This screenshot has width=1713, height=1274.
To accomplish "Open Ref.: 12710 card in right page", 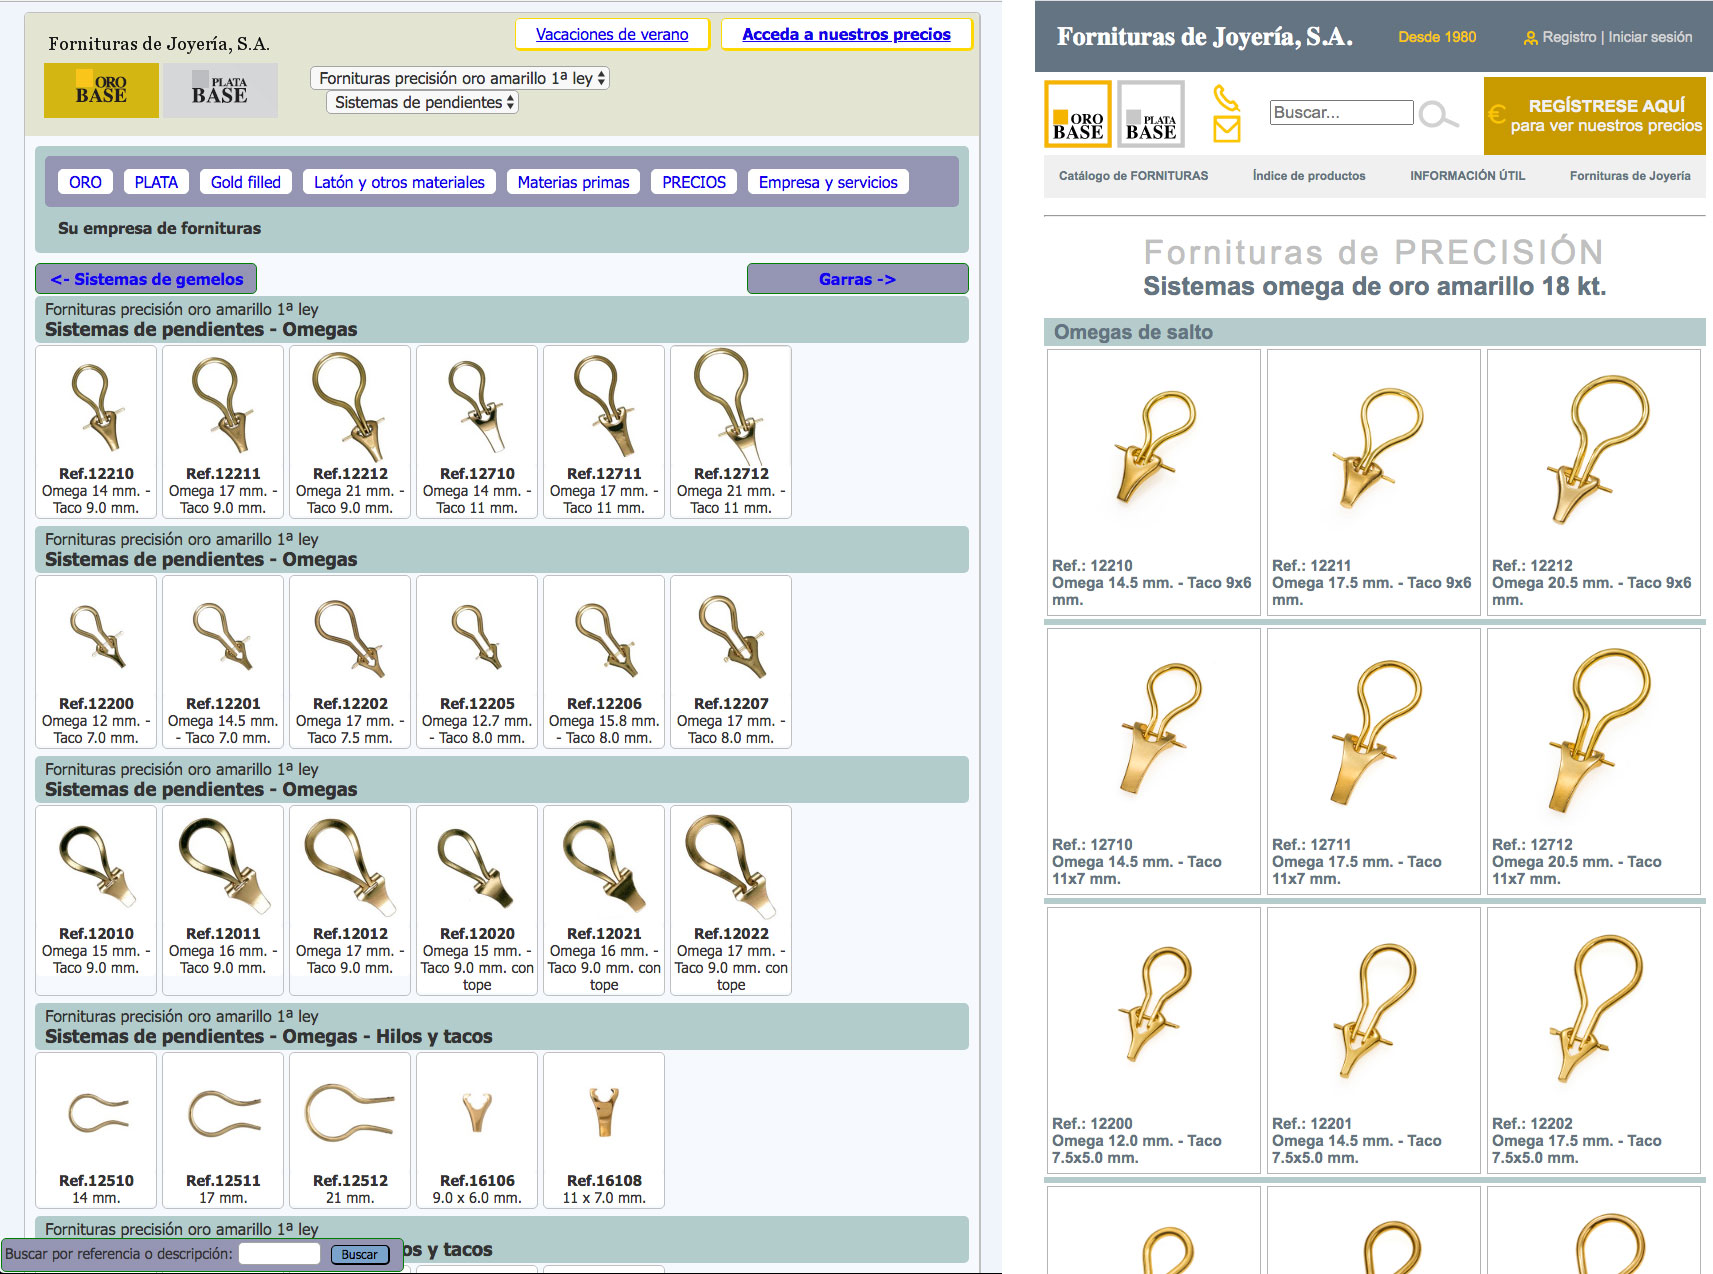I will point(1153,761).
